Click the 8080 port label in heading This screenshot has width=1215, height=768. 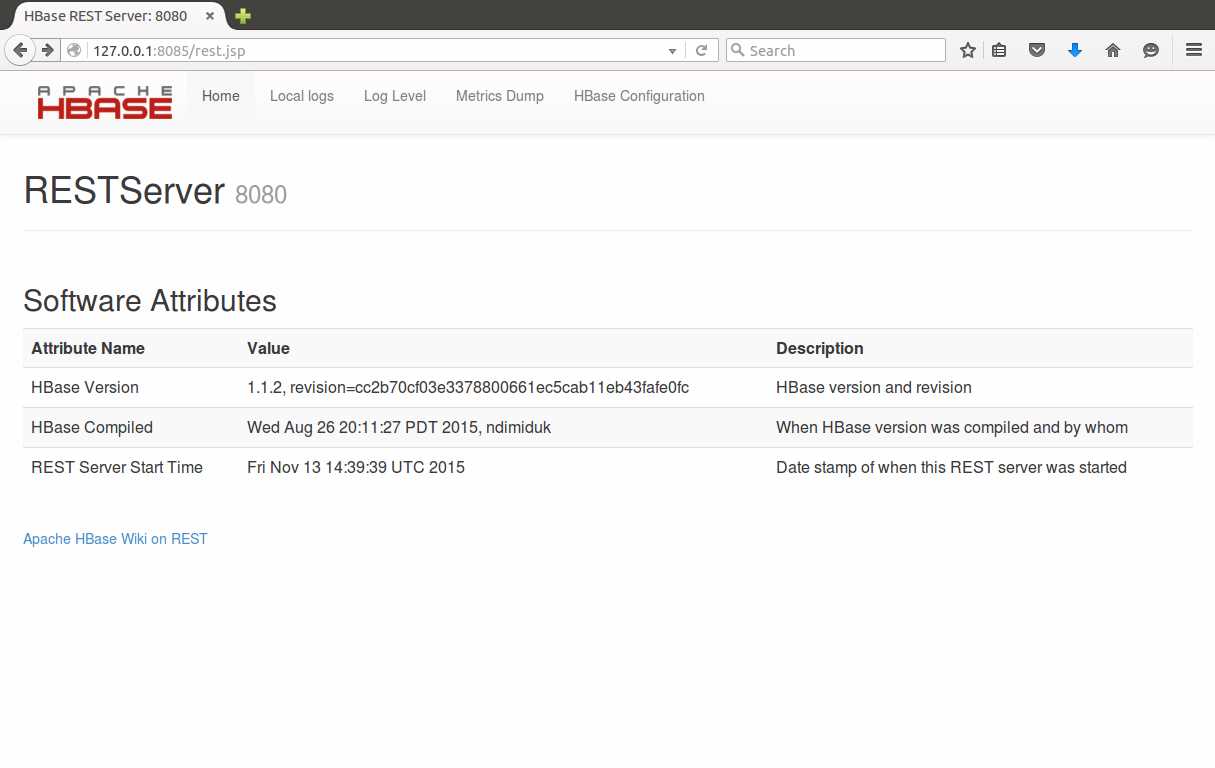pos(261,194)
